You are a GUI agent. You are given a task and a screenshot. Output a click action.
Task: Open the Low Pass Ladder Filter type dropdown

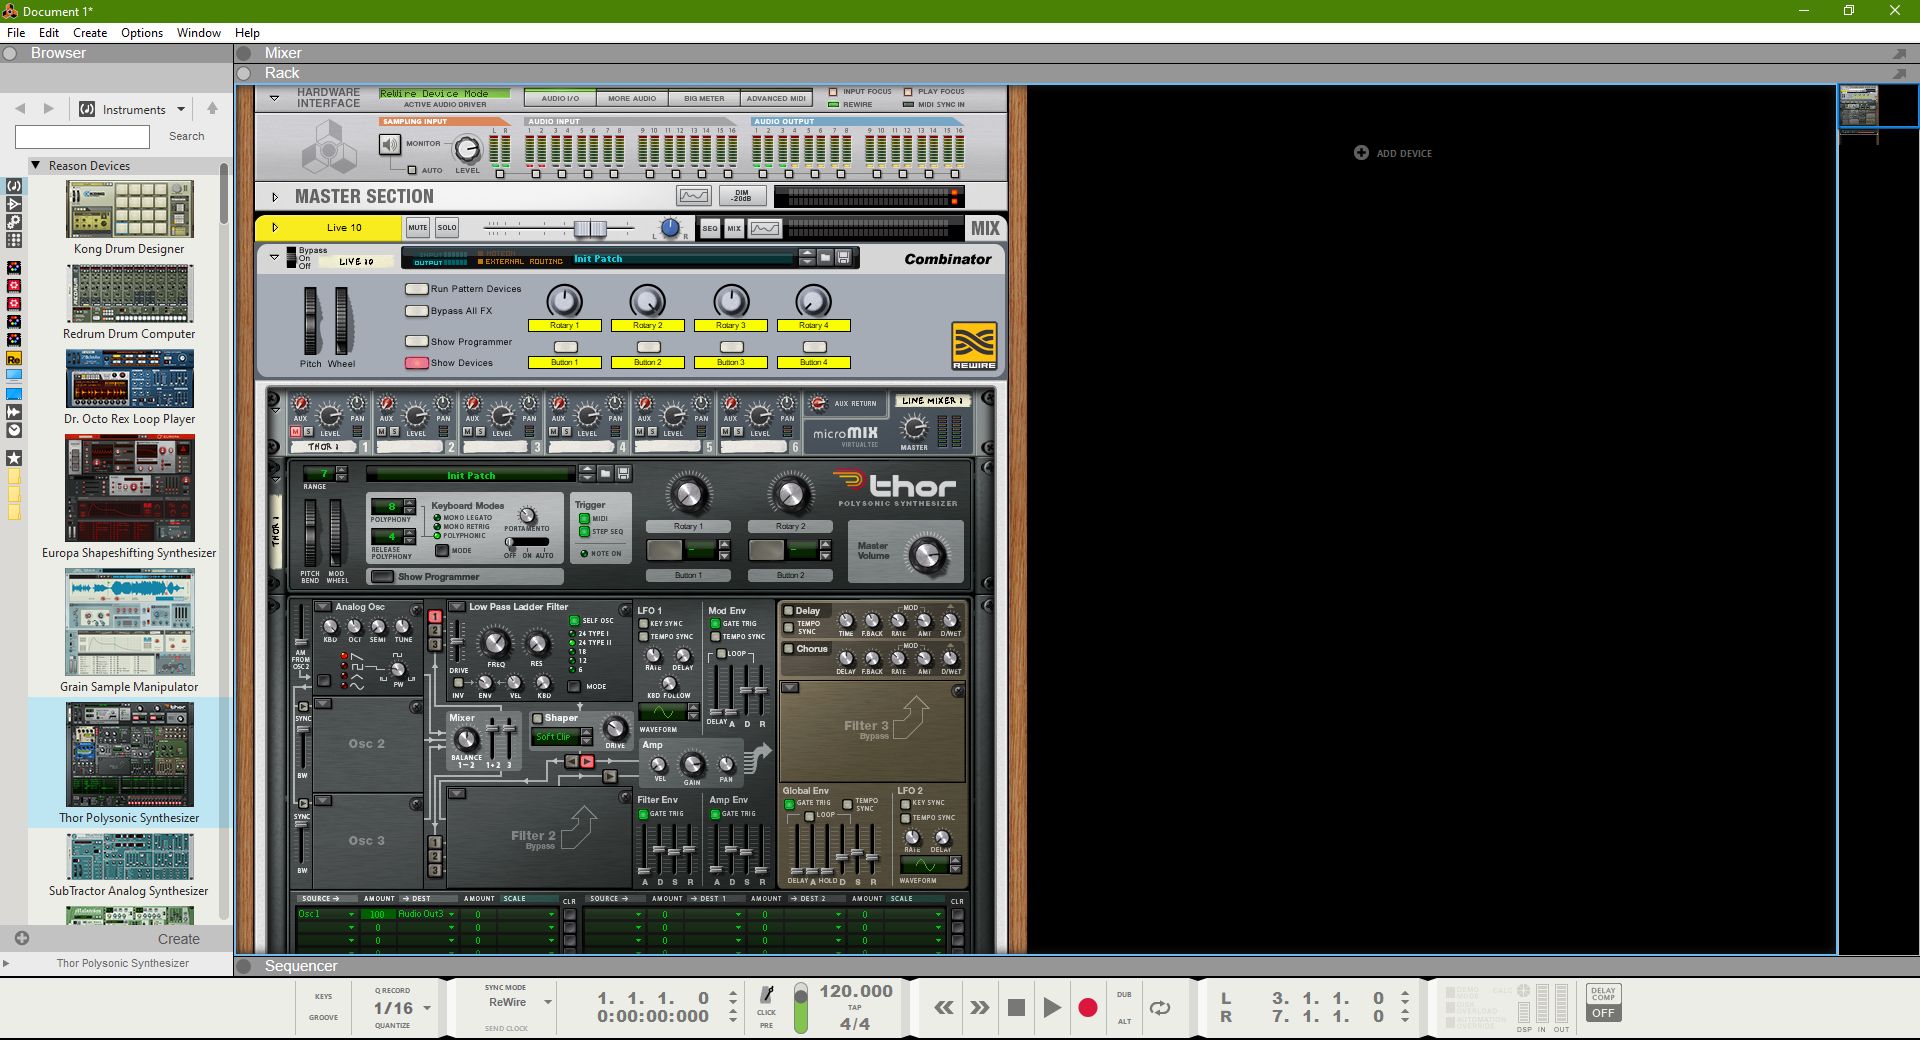point(457,606)
